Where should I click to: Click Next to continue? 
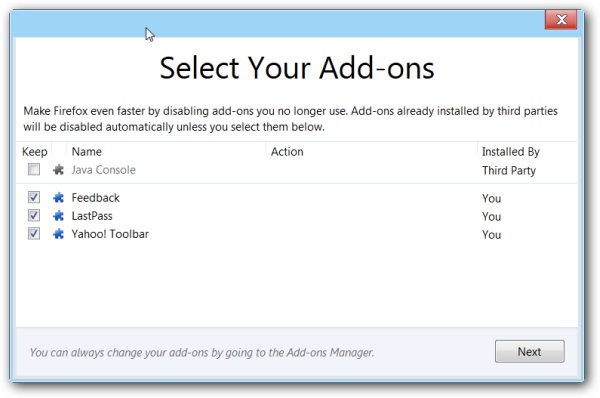point(530,351)
